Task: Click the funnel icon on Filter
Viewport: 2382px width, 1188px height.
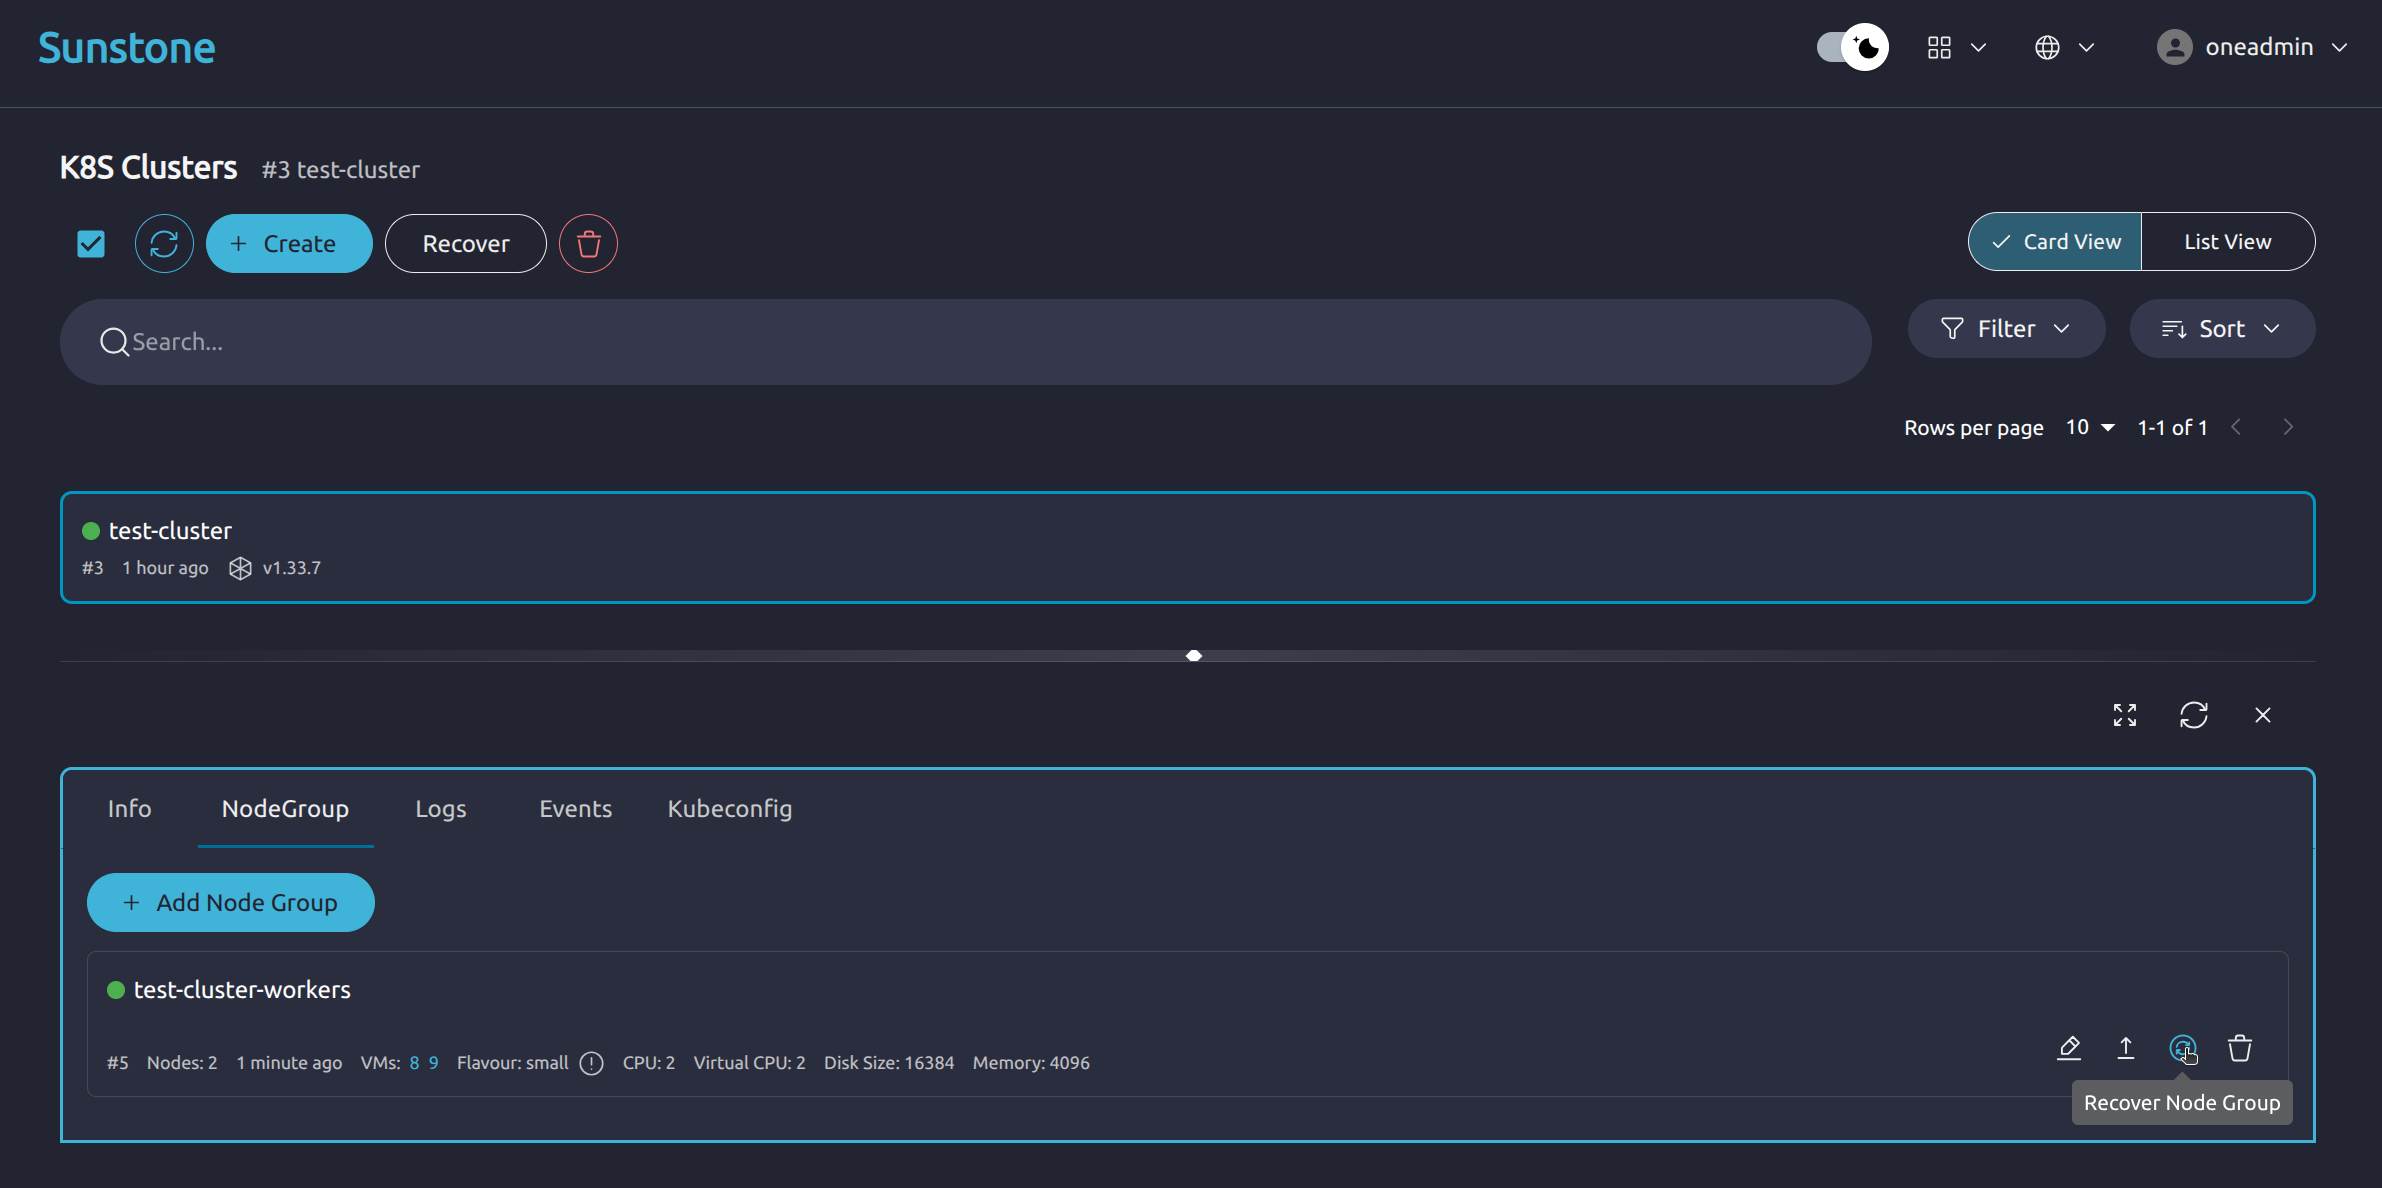Action: (x=1951, y=328)
